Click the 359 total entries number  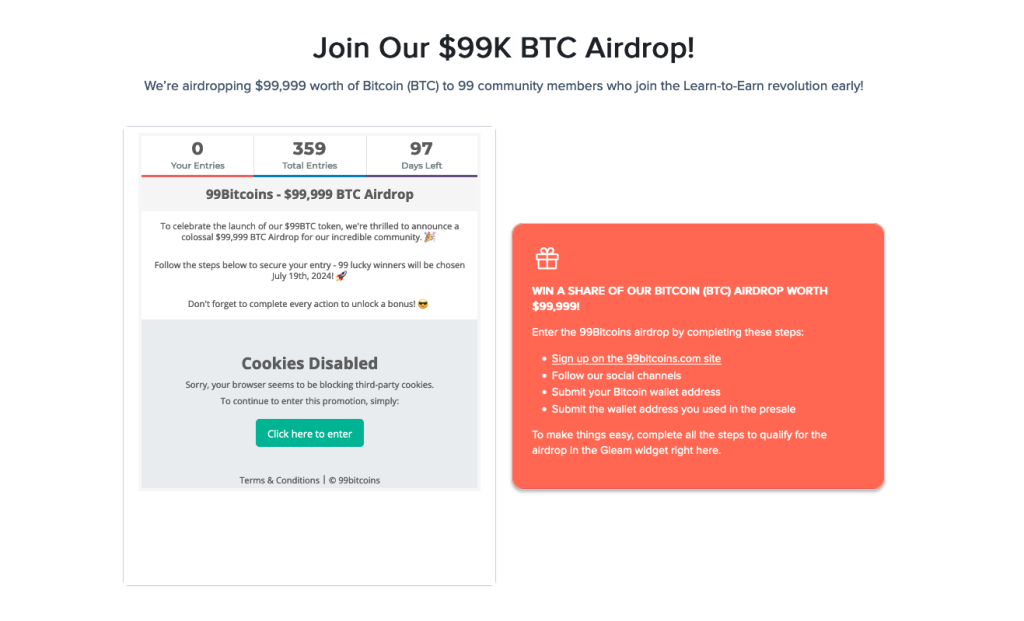pyautogui.click(x=310, y=149)
